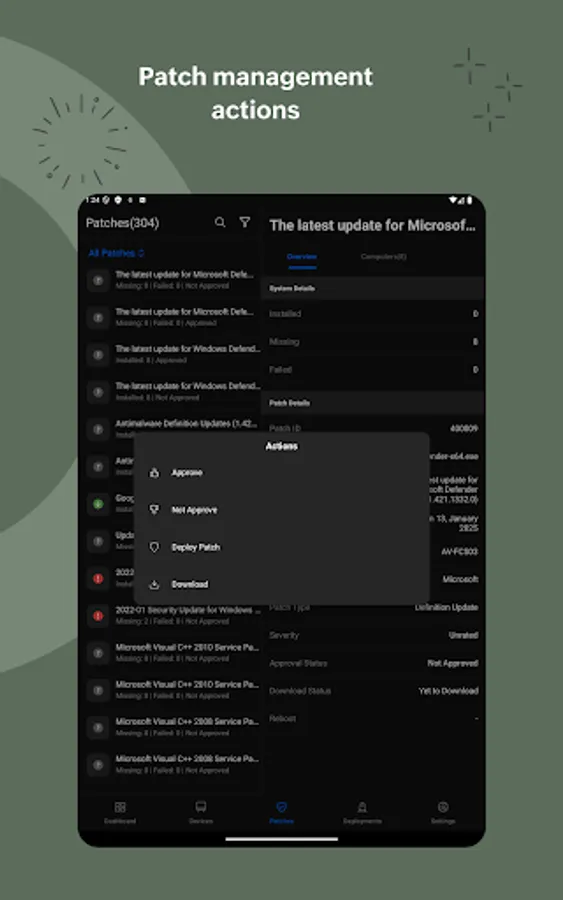
Task: Open Devices in bottom navigation
Action: 201,813
